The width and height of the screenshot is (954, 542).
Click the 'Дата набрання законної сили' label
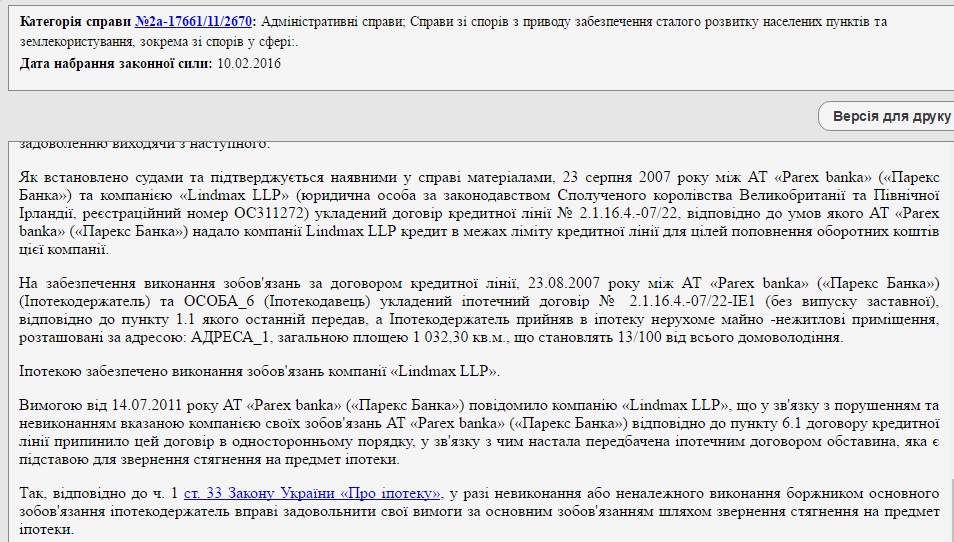(115, 63)
